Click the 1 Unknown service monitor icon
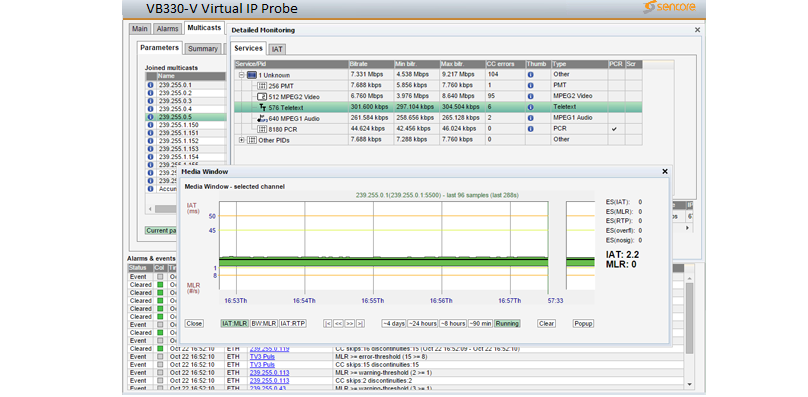The height and width of the screenshot is (397, 808). point(251,75)
